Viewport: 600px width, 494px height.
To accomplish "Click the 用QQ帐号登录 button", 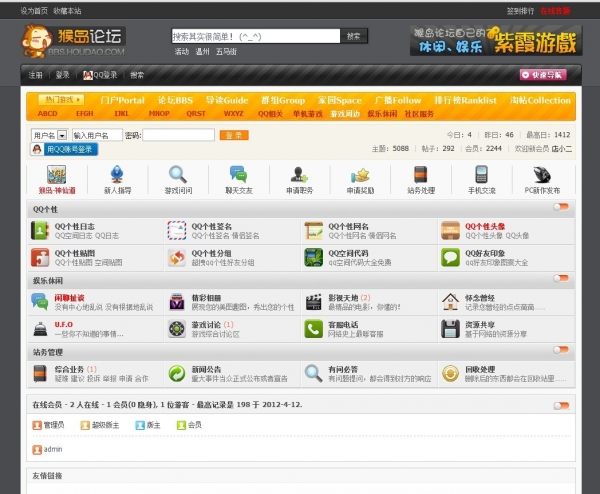I will [x=65, y=149].
